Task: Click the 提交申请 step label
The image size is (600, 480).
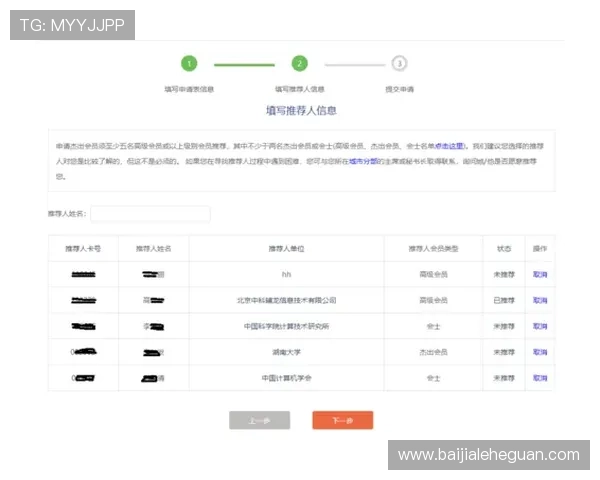Action: tap(399, 89)
